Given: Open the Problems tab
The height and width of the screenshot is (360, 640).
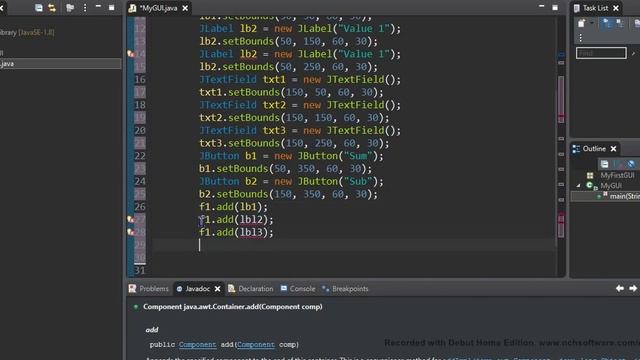Looking at the screenshot, I should click(149, 289).
